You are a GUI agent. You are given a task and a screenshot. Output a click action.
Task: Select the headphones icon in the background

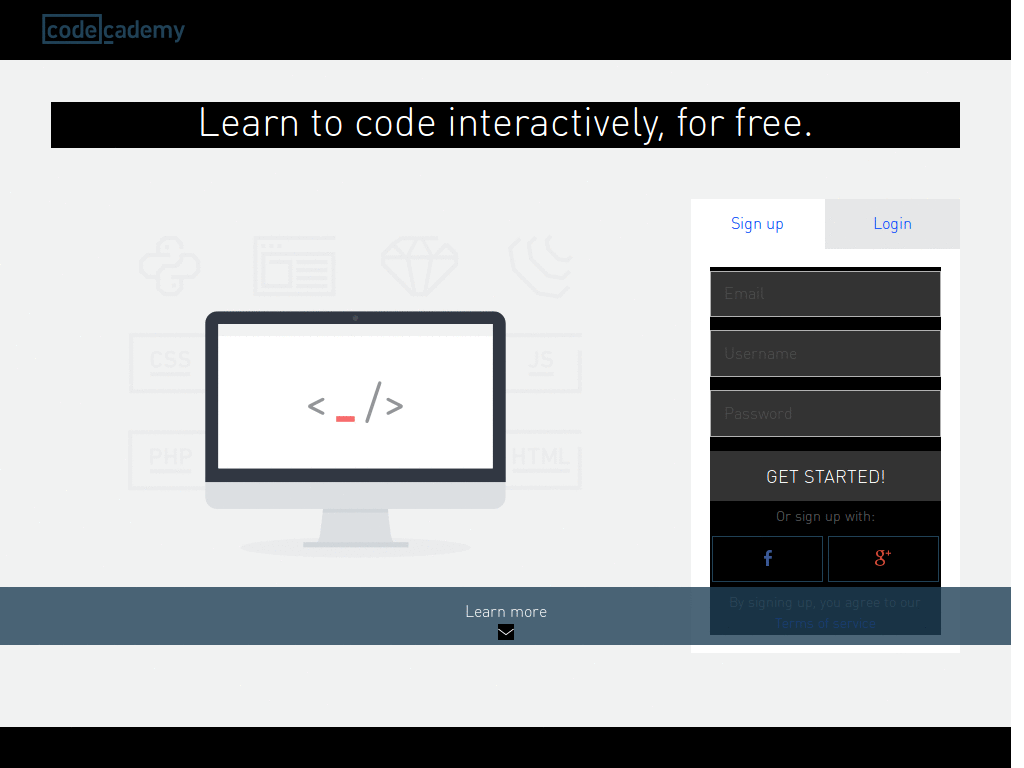540,267
